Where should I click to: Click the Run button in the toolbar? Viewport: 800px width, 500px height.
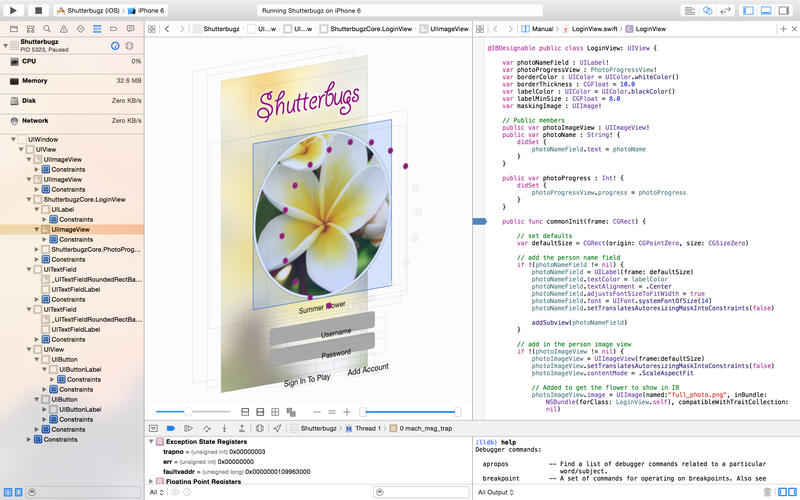pyautogui.click(x=15, y=10)
